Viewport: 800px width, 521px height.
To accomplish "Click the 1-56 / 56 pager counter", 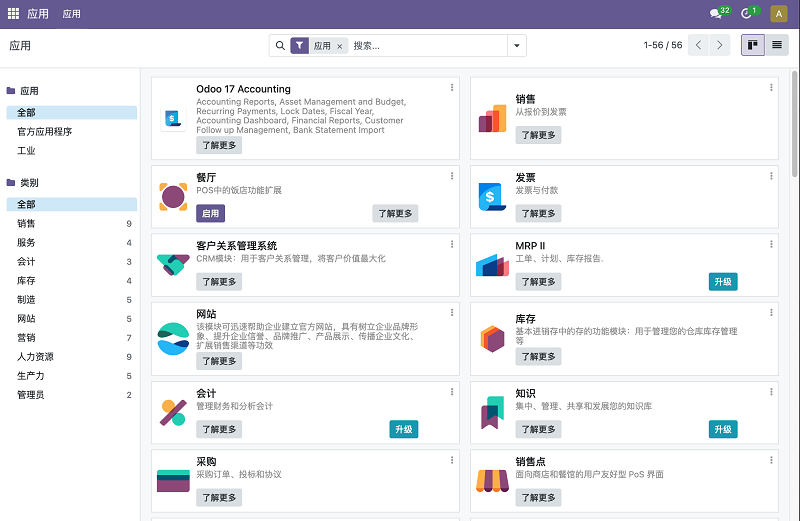I will (663, 45).
